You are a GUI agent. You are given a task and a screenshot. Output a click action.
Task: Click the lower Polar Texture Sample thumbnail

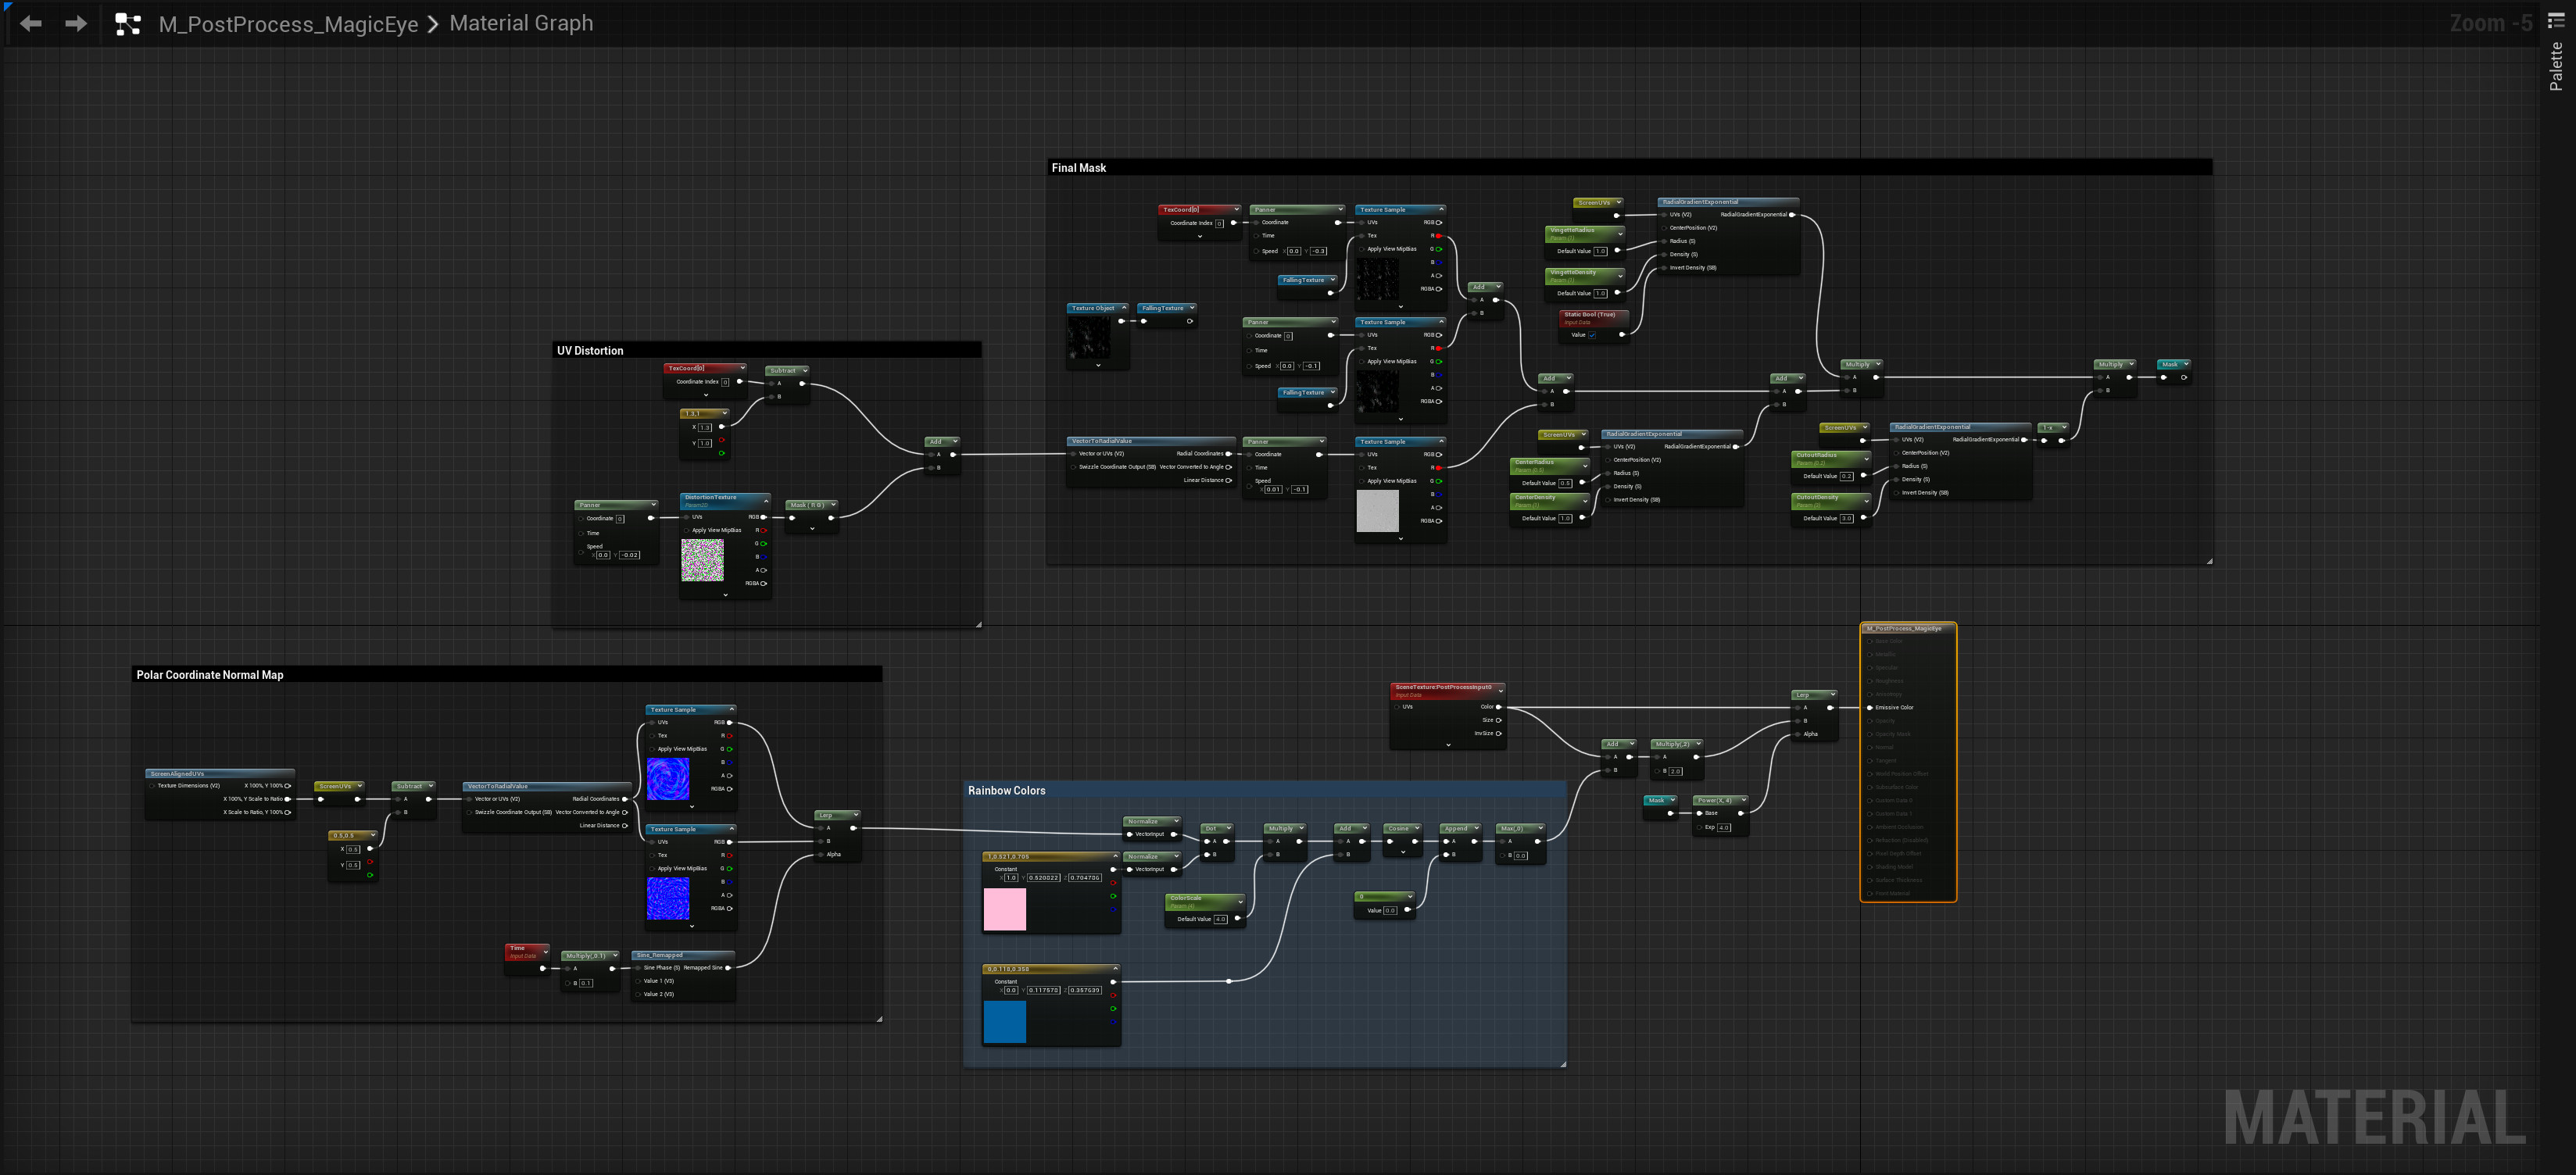668,899
